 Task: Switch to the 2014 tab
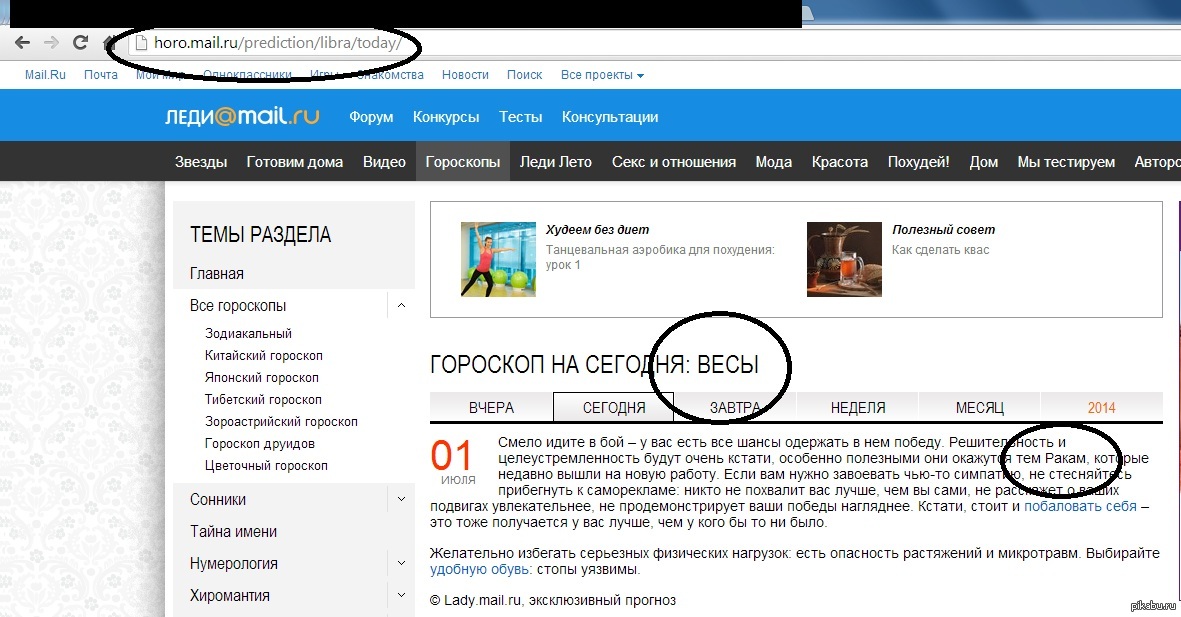pyautogui.click(x=1101, y=408)
